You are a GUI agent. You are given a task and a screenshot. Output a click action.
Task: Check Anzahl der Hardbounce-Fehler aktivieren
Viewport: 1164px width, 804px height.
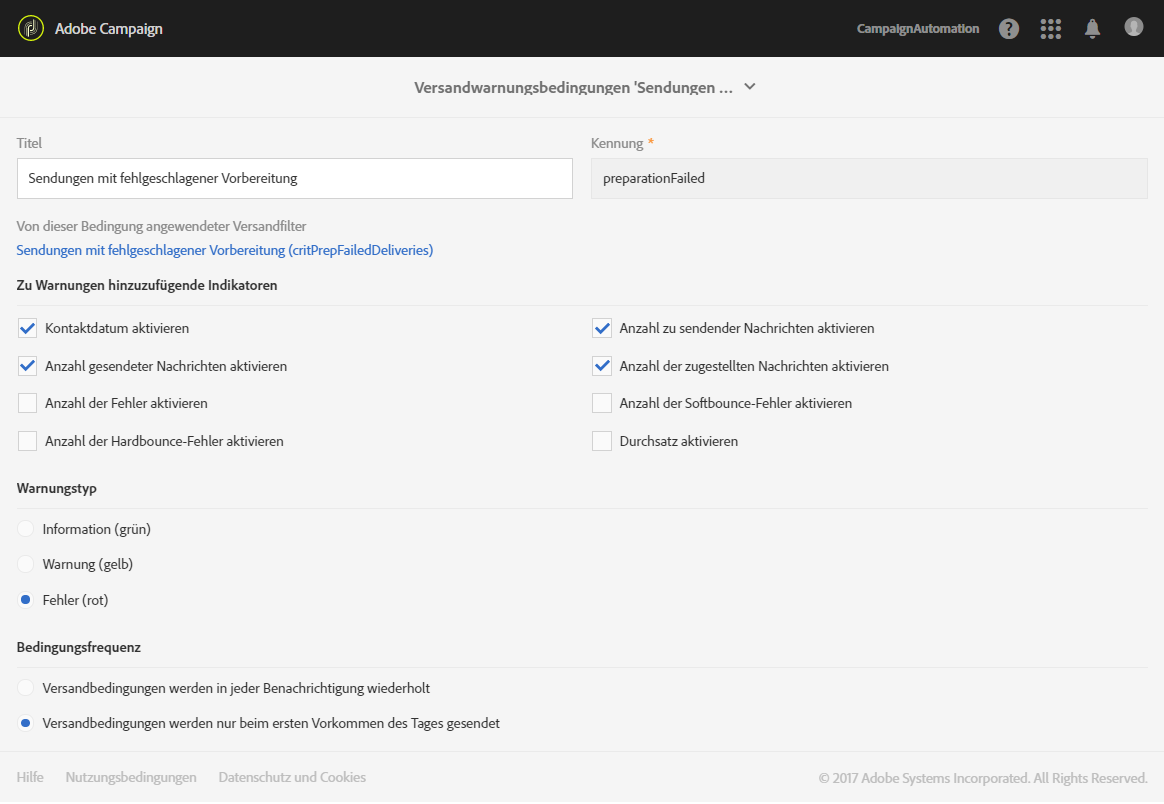(27, 441)
